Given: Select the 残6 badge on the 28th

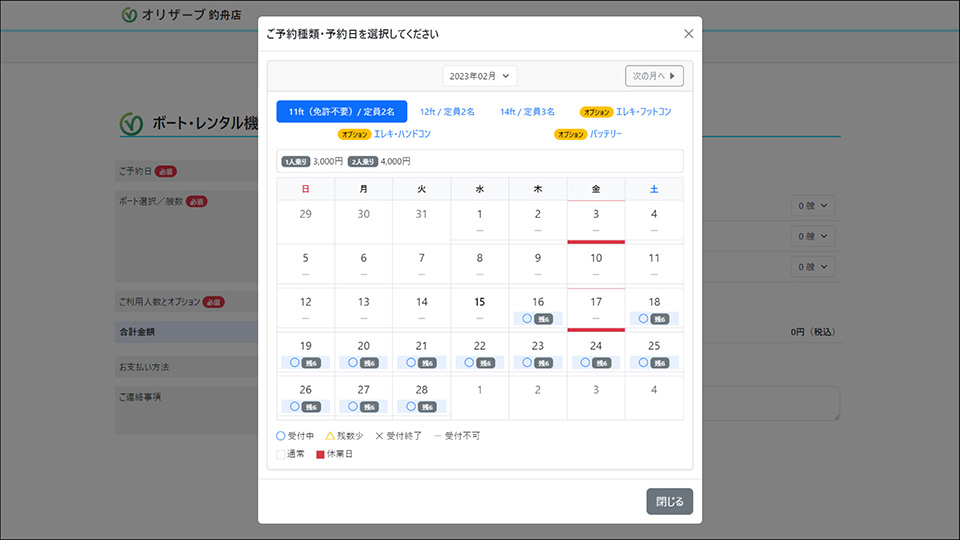Looking at the screenshot, I should [x=428, y=407].
